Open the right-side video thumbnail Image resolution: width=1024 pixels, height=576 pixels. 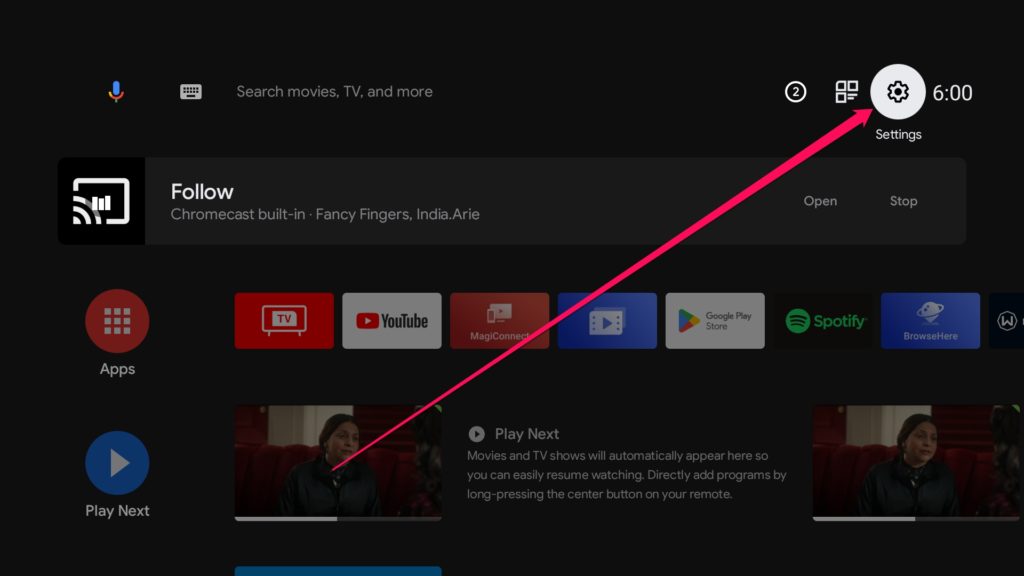(918, 461)
